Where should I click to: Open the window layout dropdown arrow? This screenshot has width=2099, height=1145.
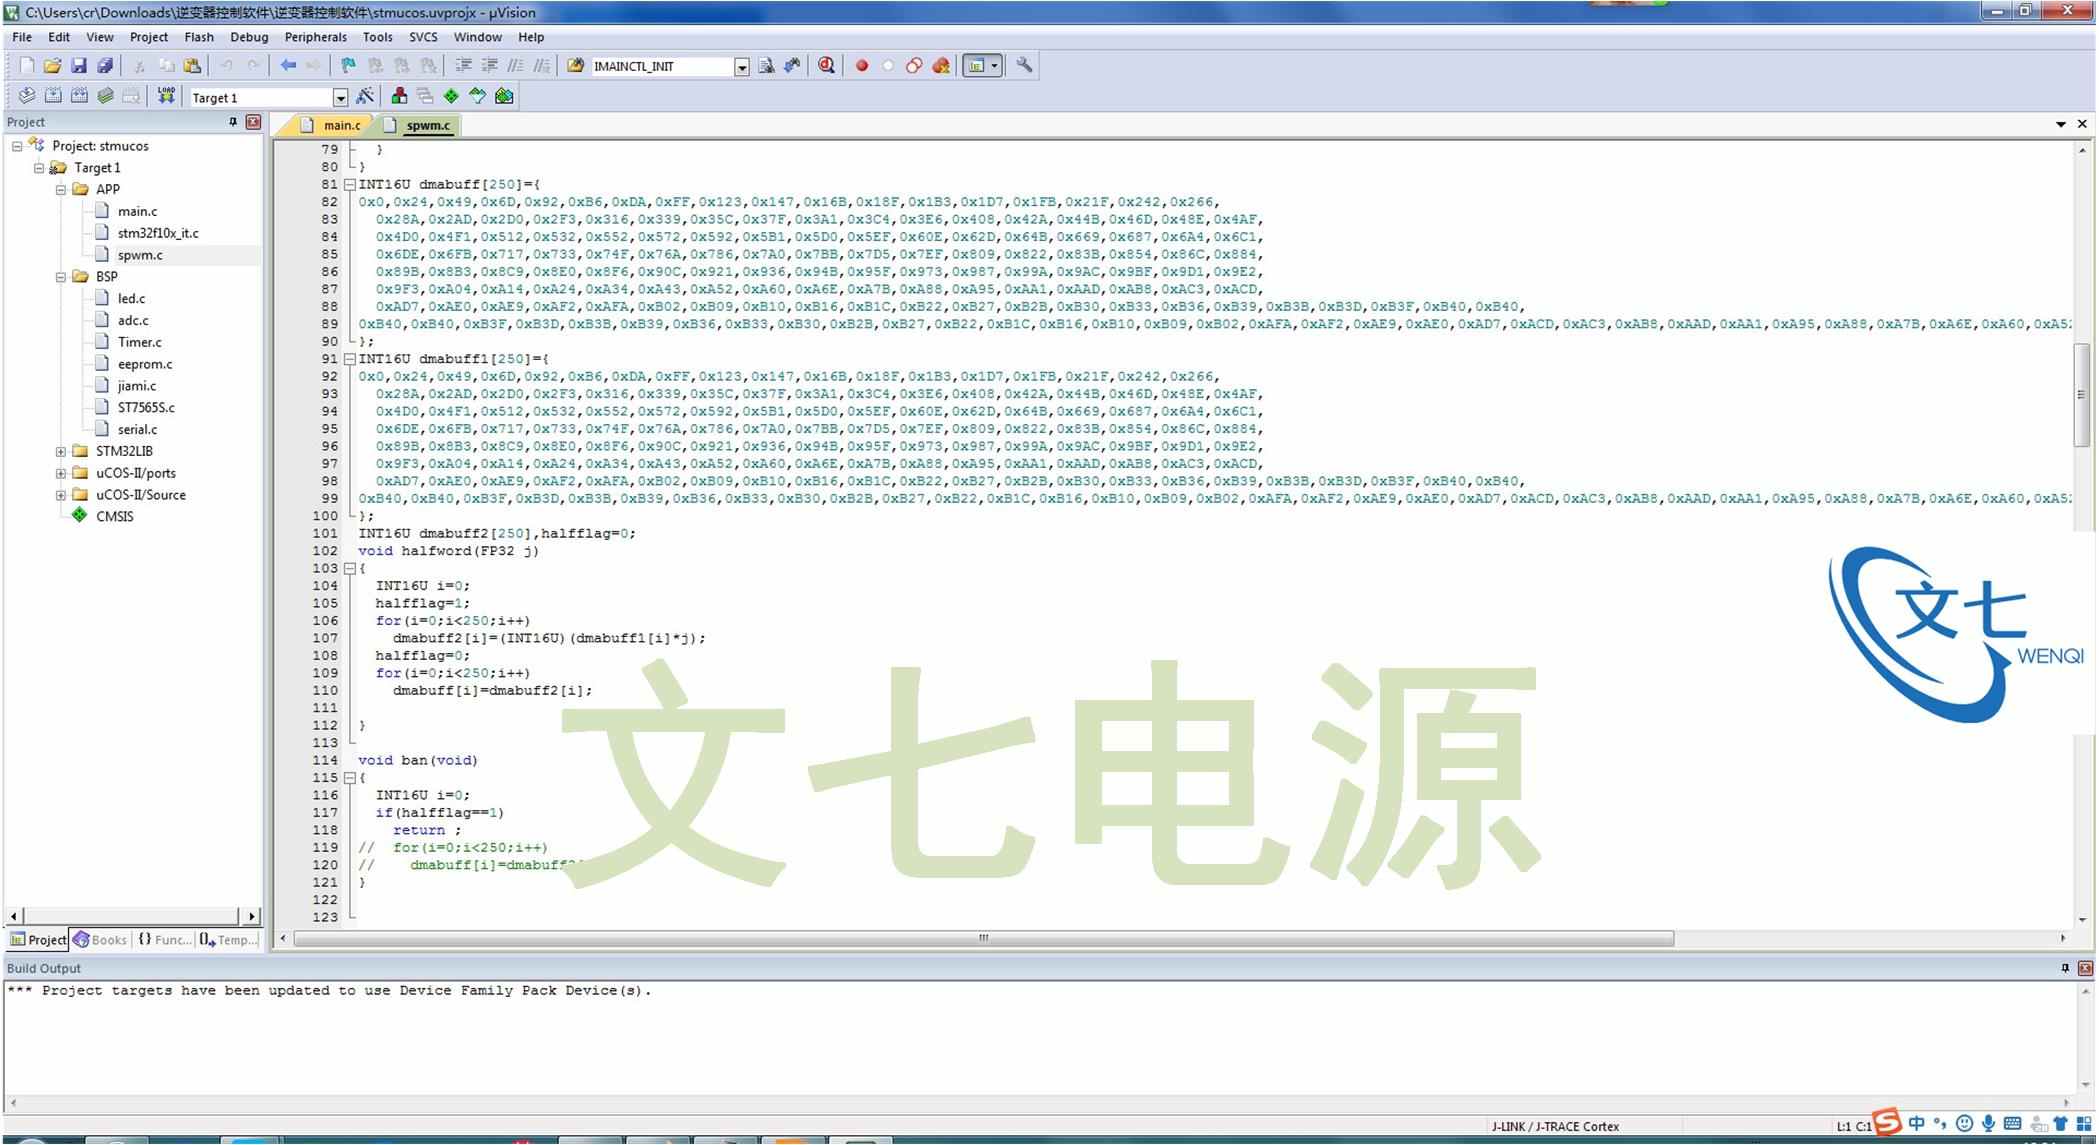click(994, 66)
